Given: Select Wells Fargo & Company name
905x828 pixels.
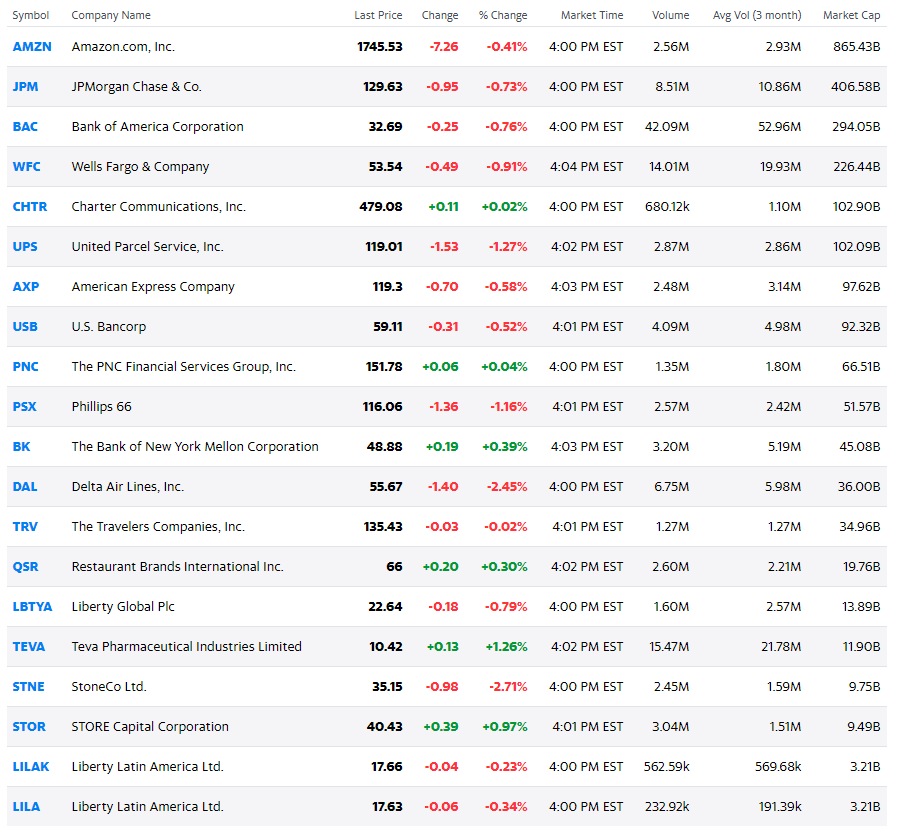Looking at the screenshot, I should click(140, 167).
